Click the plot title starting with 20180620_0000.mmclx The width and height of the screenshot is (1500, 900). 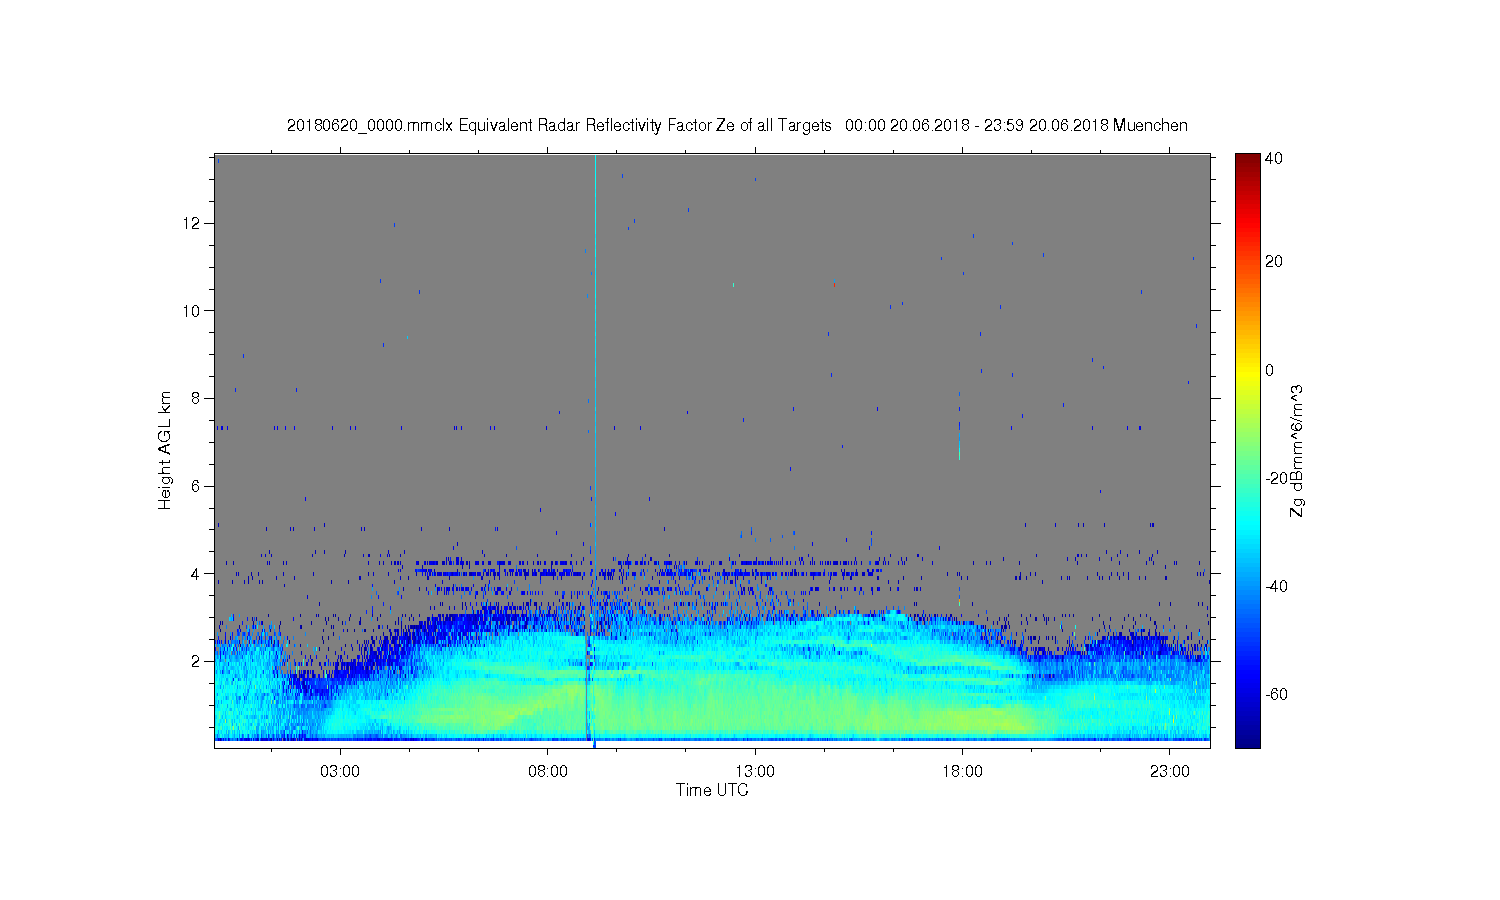click(737, 125)
